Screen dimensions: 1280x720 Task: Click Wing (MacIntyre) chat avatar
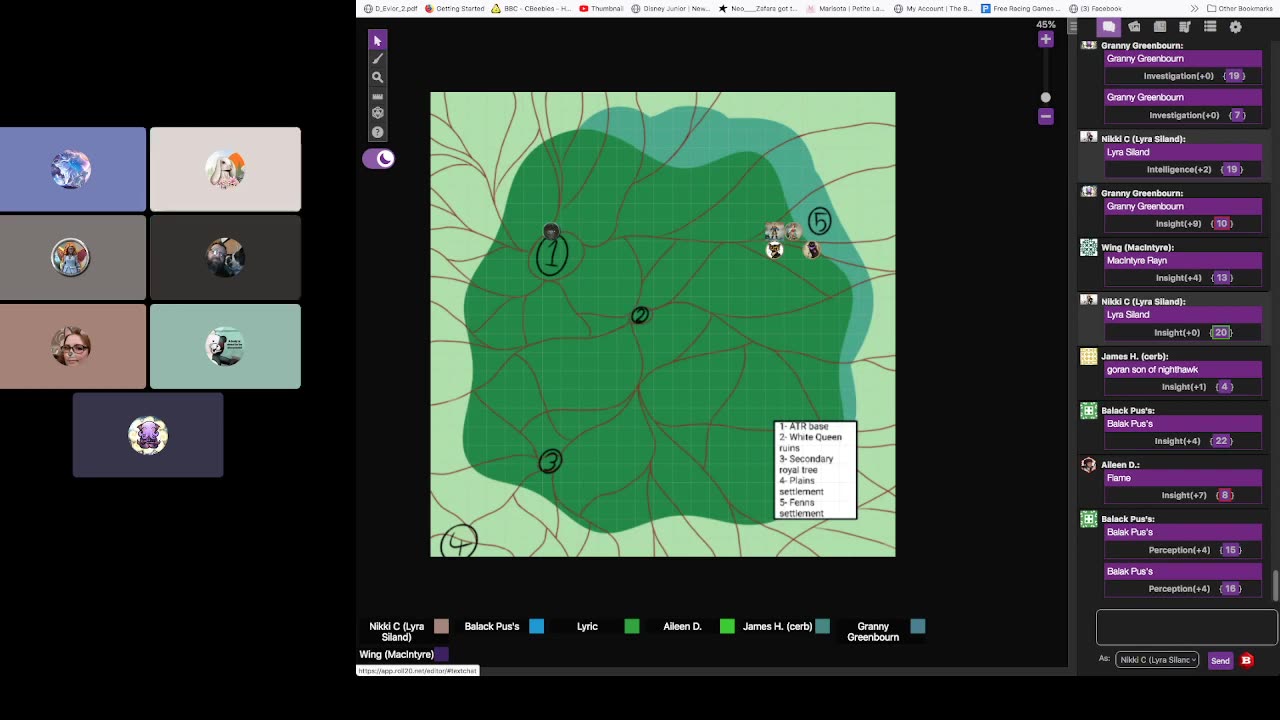[x=1089, y=247]
